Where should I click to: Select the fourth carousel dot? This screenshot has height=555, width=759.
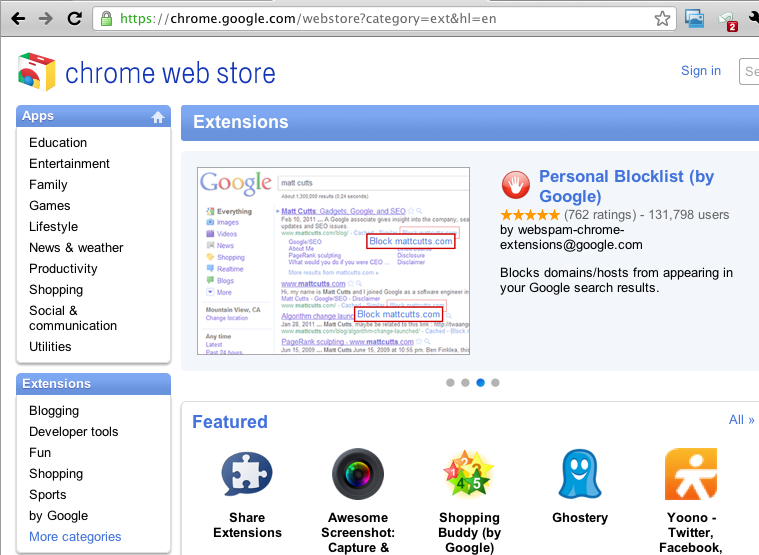495,382
